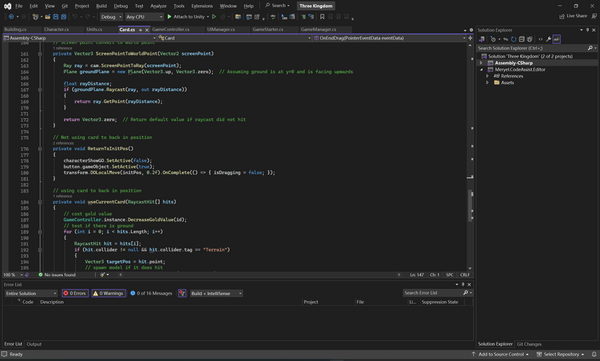
Task: Expand the References node
Action: click(488, 76)
